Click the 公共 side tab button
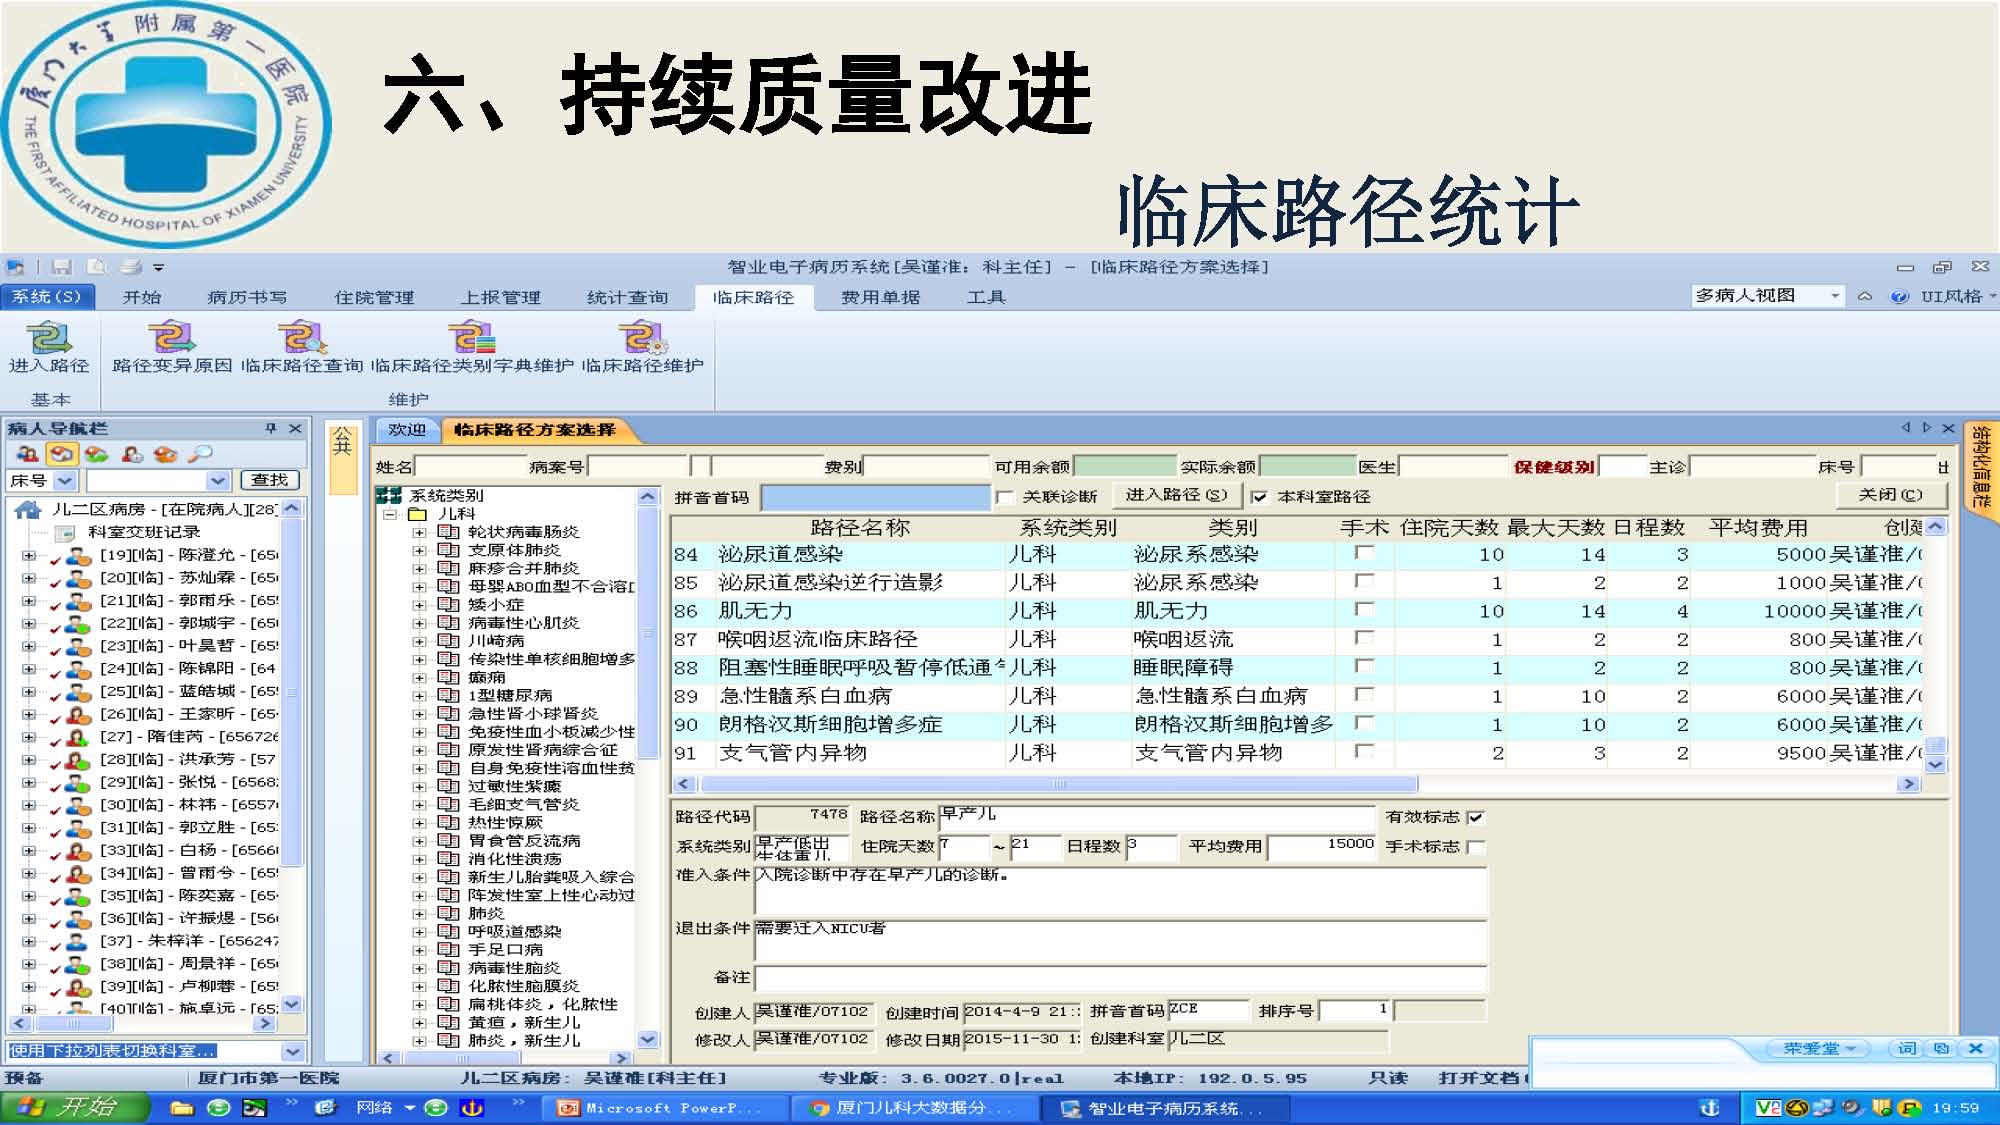The height and width of the screenshot is (1125, 2000). tap(342, 458)
